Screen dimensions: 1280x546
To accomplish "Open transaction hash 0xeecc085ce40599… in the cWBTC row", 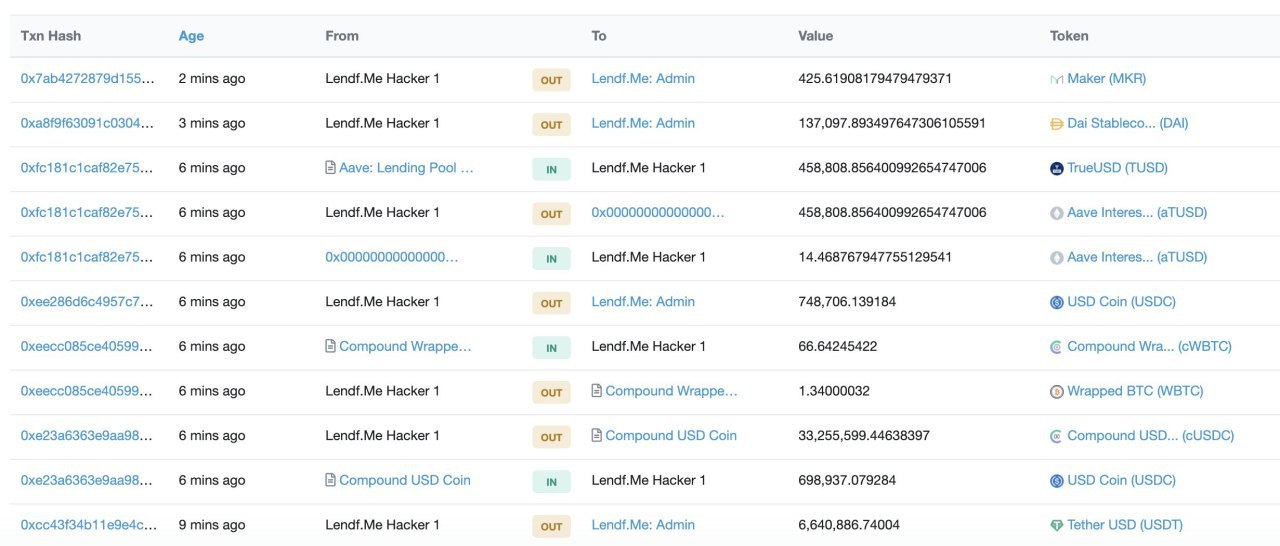I will [x=88, y=347].
